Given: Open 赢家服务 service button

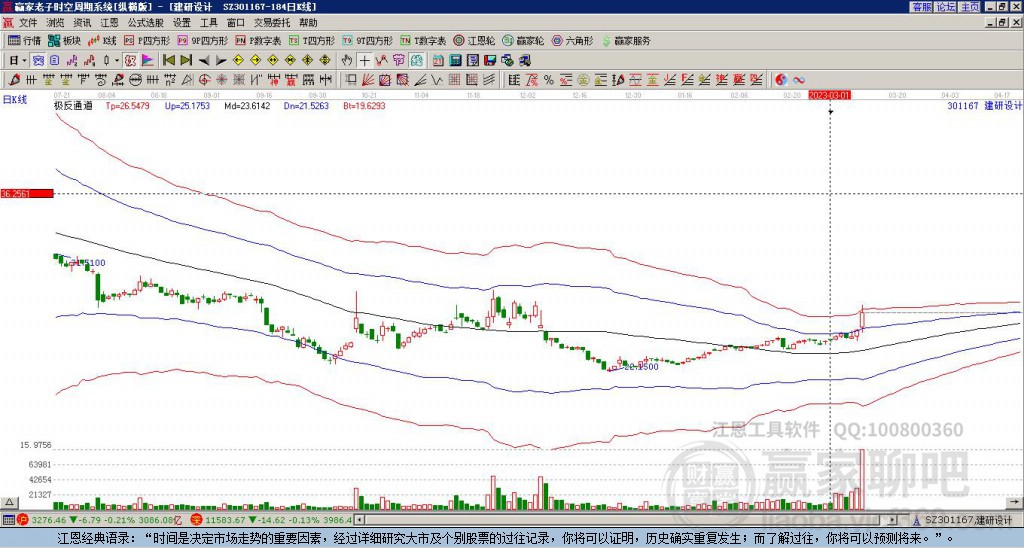Looking at the screenshot, I should click(626, 40).
